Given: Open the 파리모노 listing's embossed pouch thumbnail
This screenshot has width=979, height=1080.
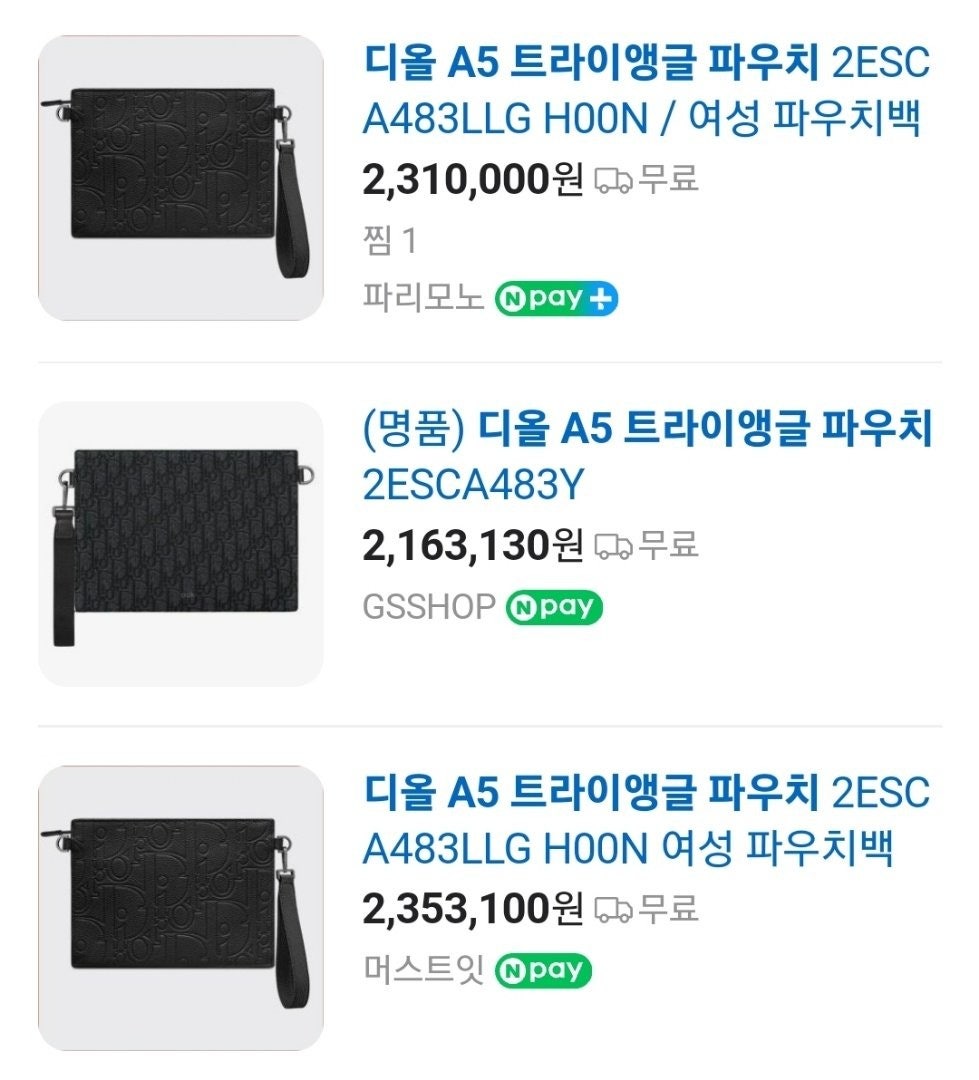Looking at the screenshot, I should tap(181, 178).
